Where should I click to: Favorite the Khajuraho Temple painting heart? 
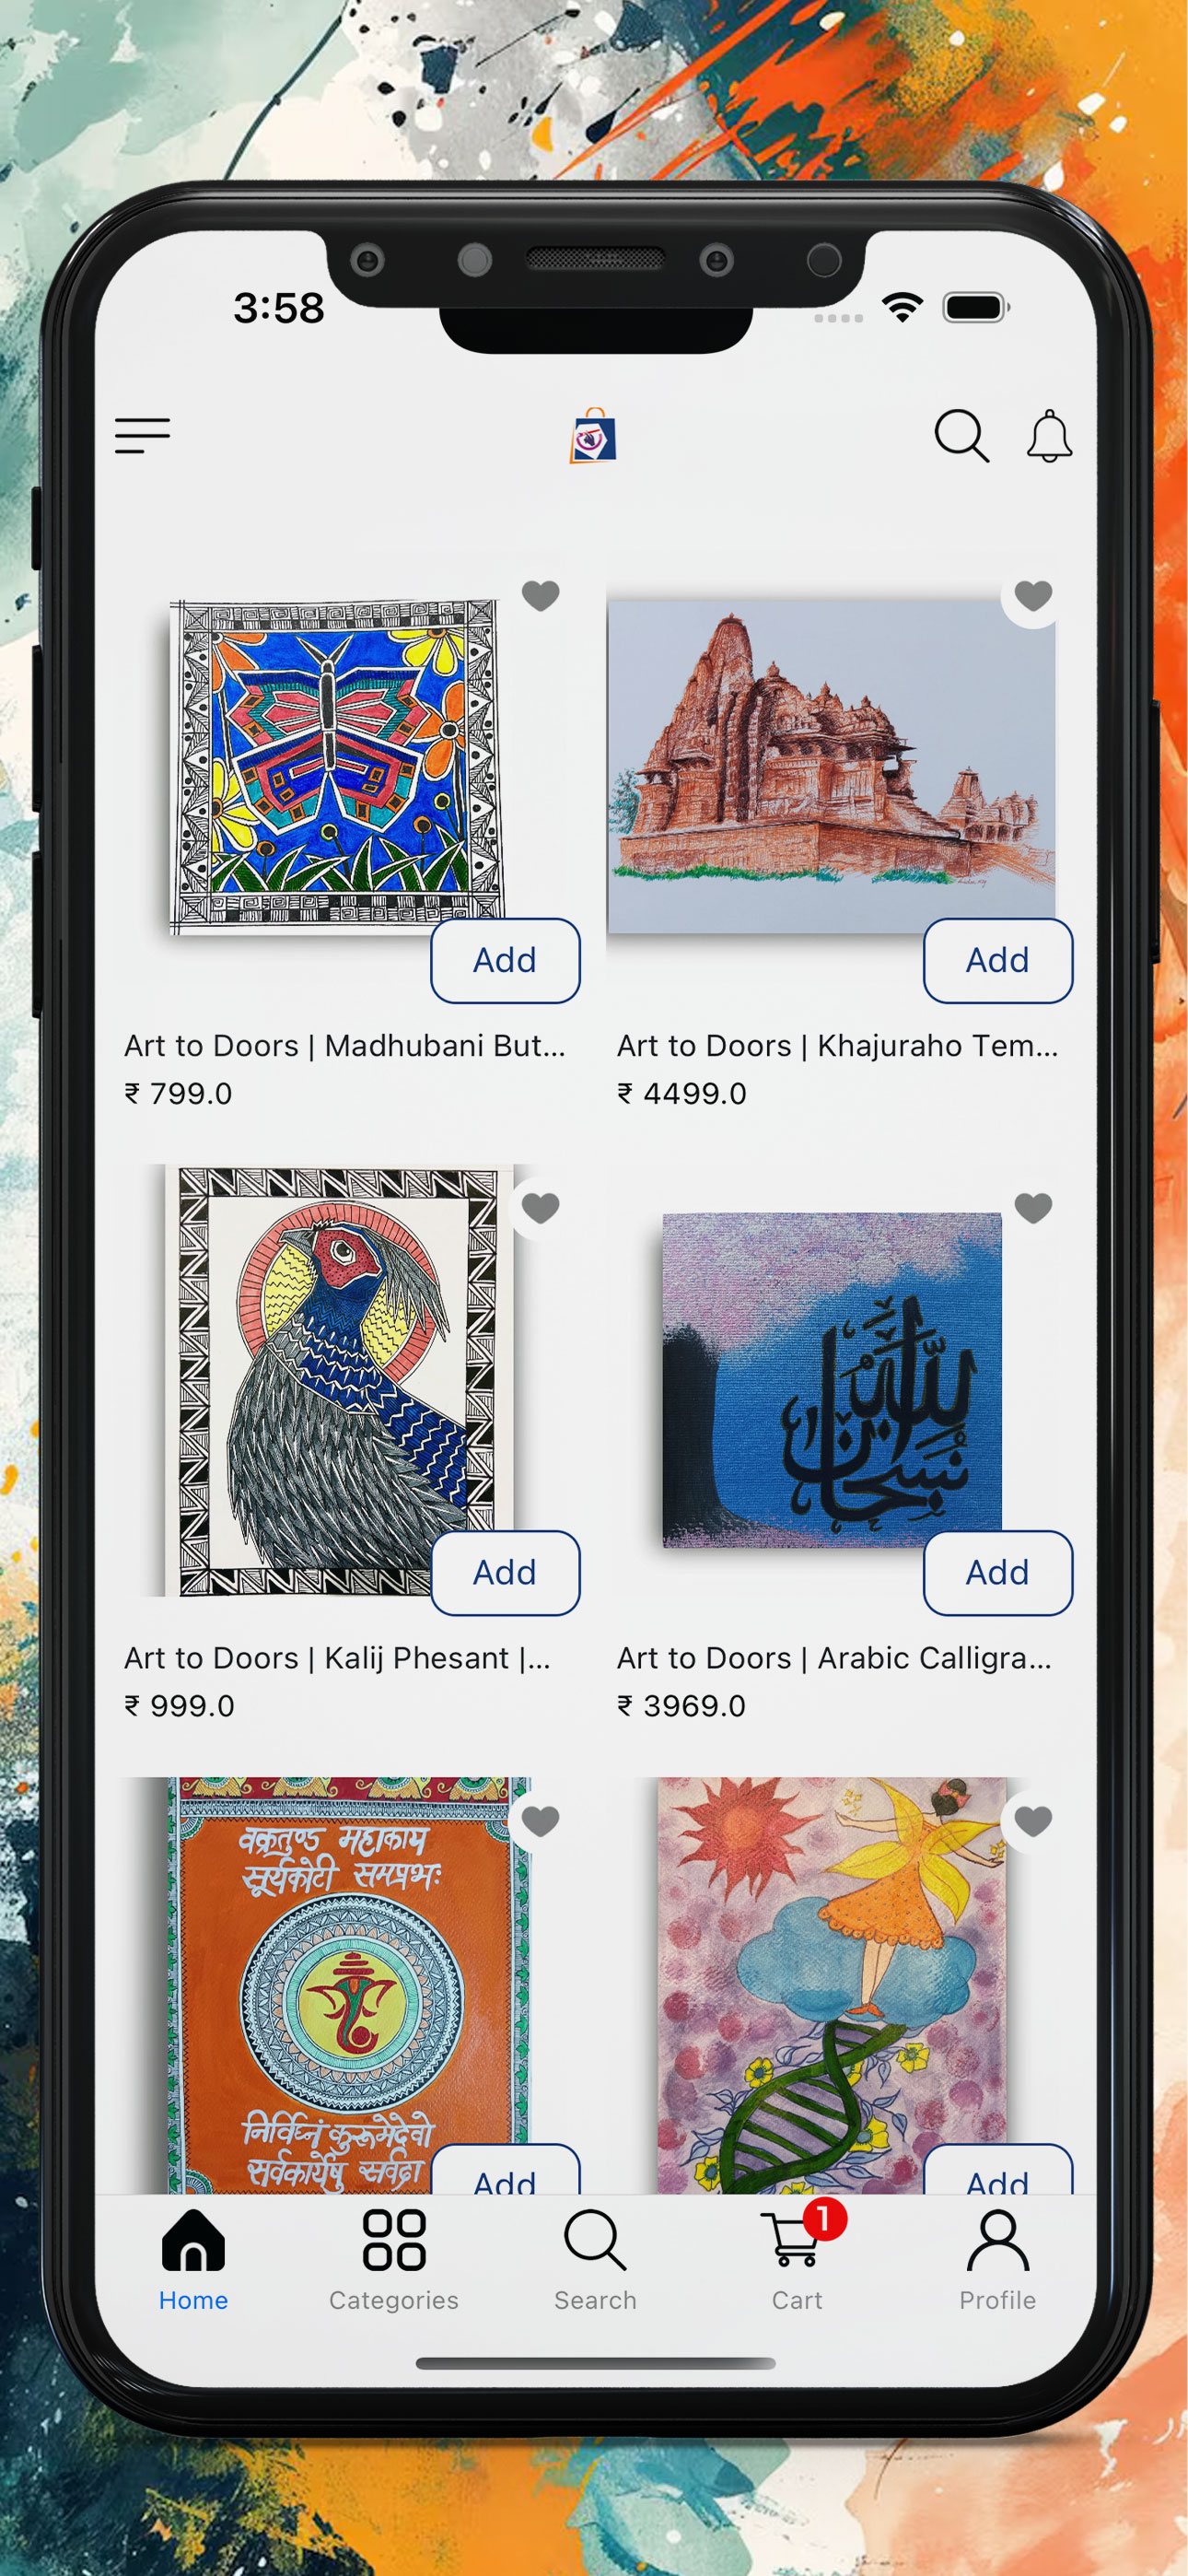tap(1033, 595)
